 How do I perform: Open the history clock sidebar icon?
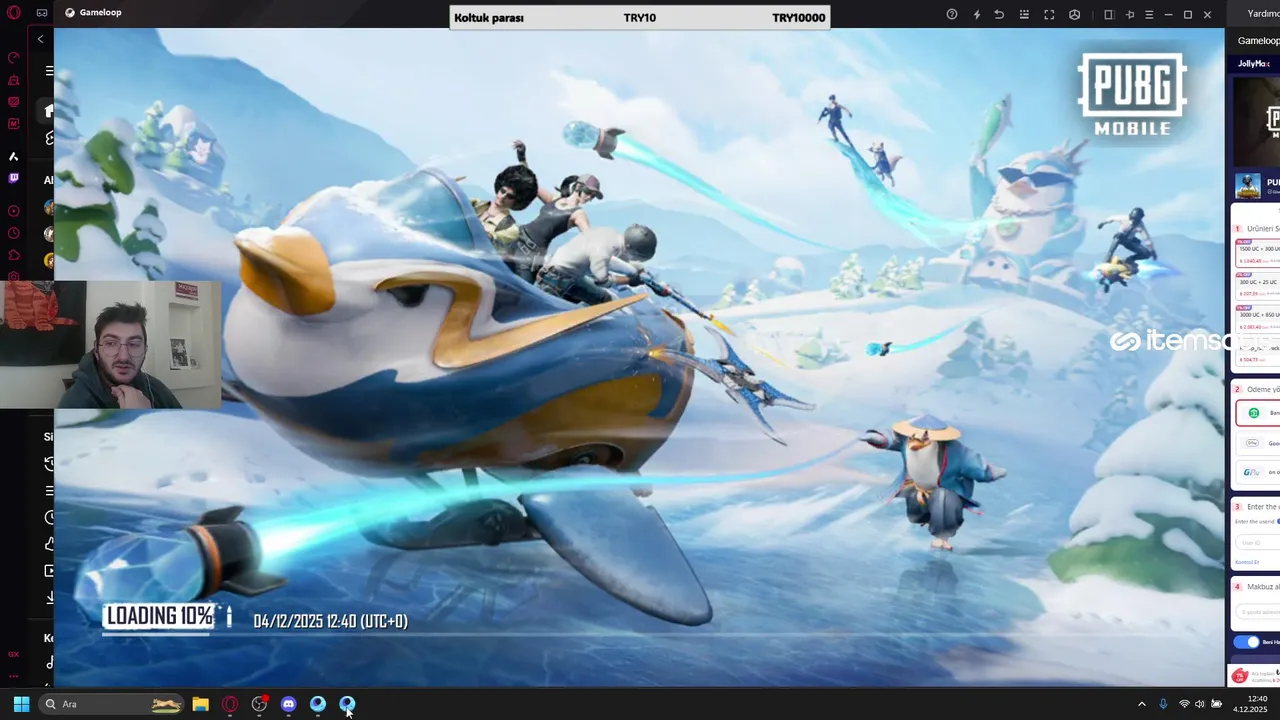coord(14,233)
